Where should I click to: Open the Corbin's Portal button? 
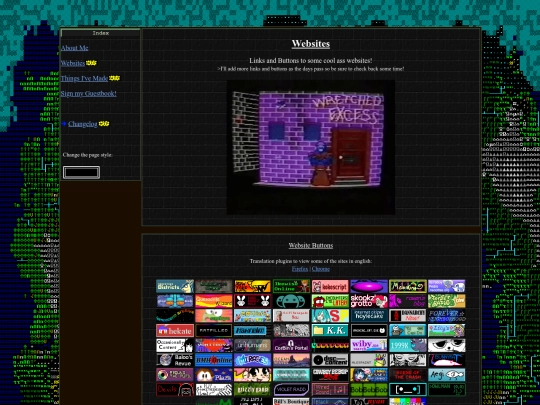[x=291, y=345]
